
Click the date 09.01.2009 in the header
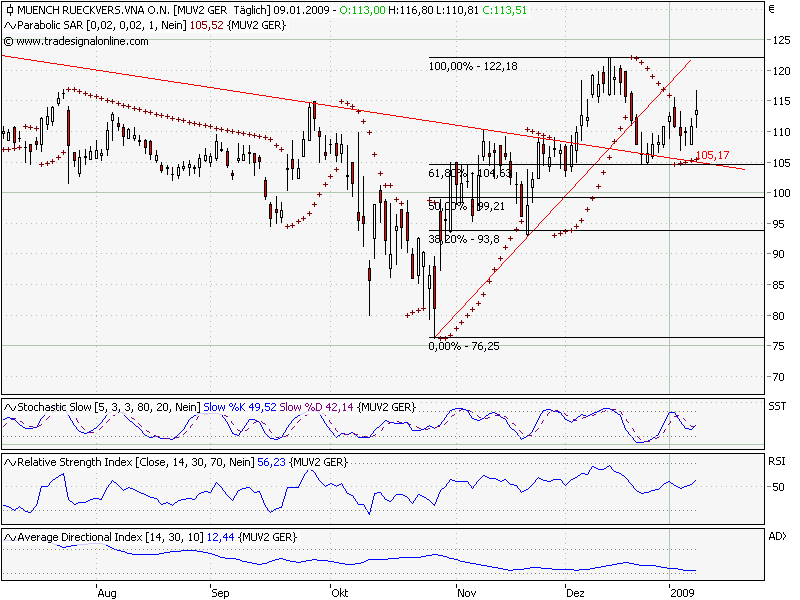tap(302, 10)
